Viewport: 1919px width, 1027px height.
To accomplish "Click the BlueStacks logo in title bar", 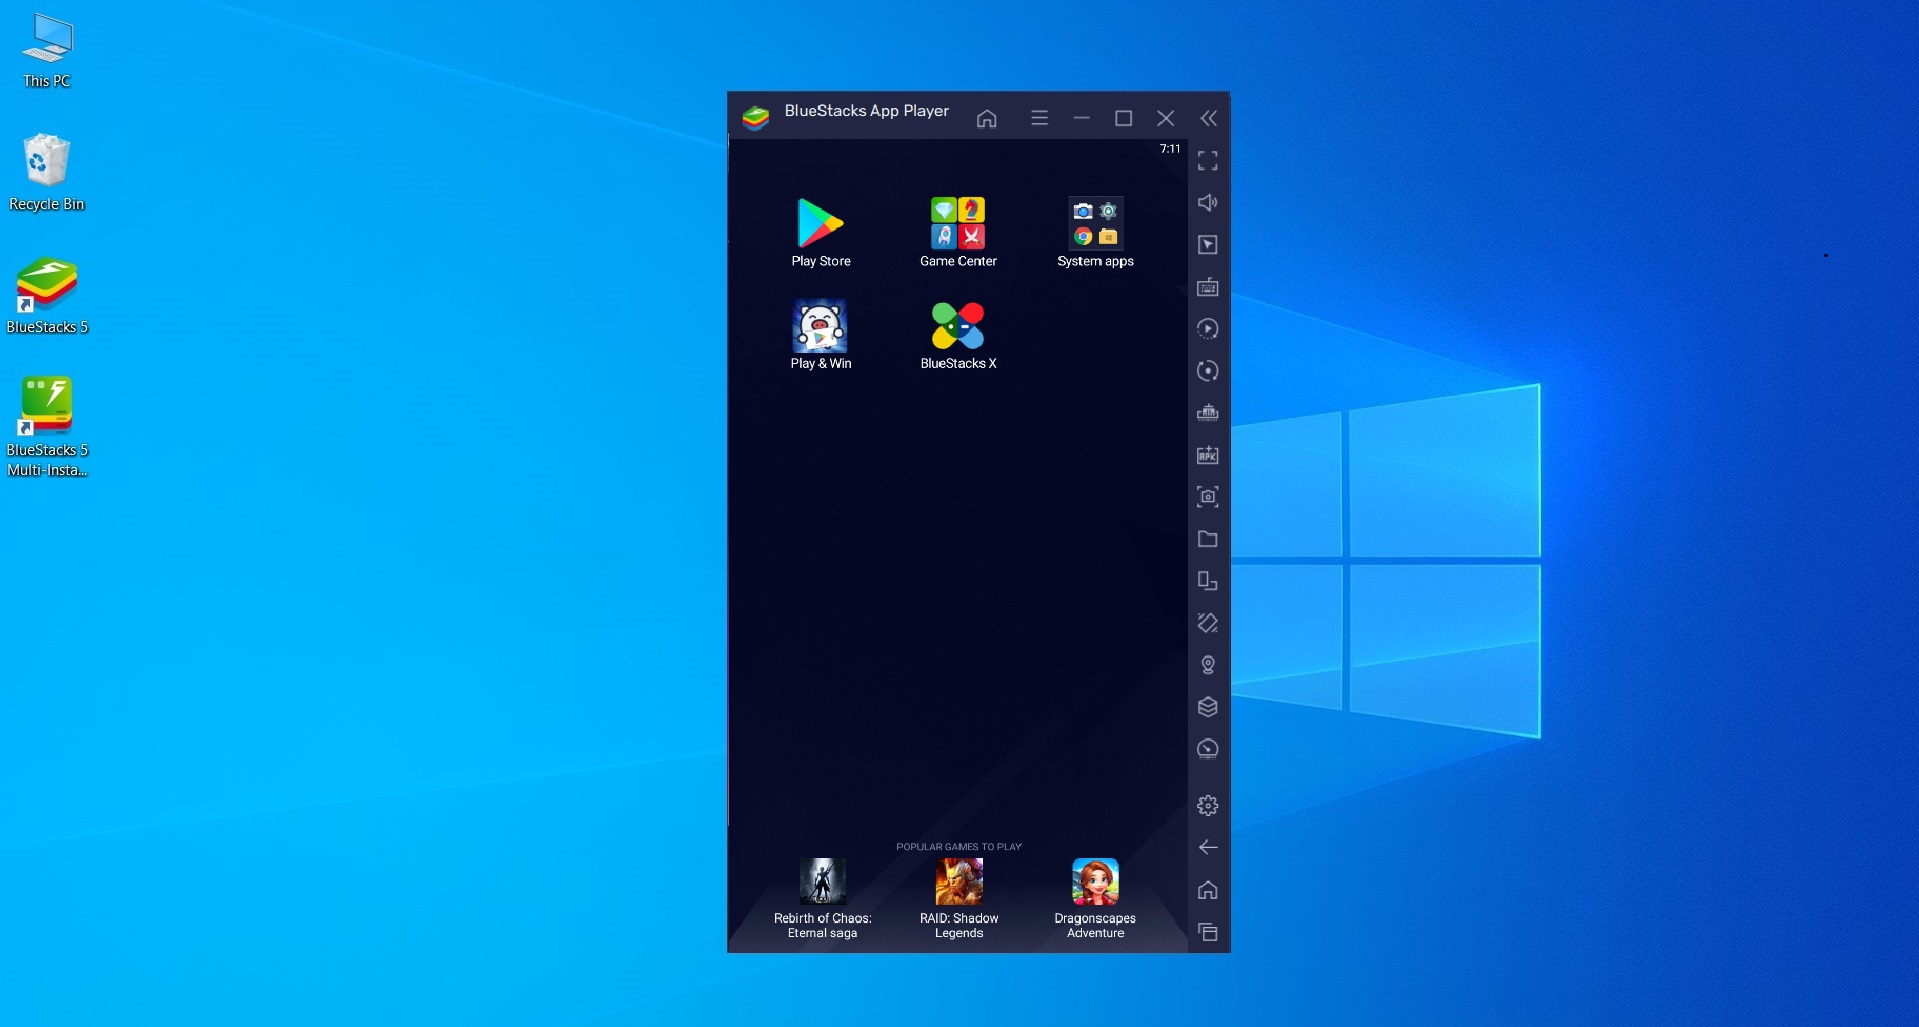I will 756,118.
